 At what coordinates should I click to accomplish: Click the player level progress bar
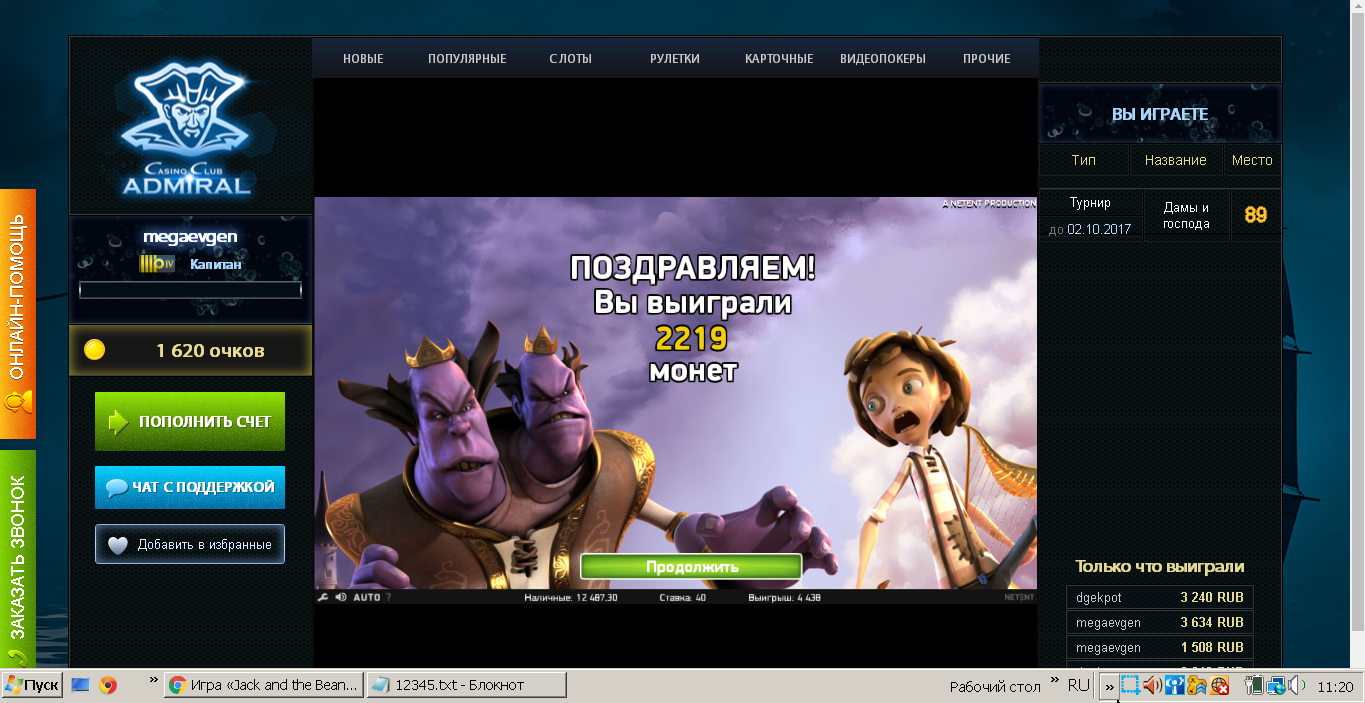pyautogui.click(x=190, y=290)
